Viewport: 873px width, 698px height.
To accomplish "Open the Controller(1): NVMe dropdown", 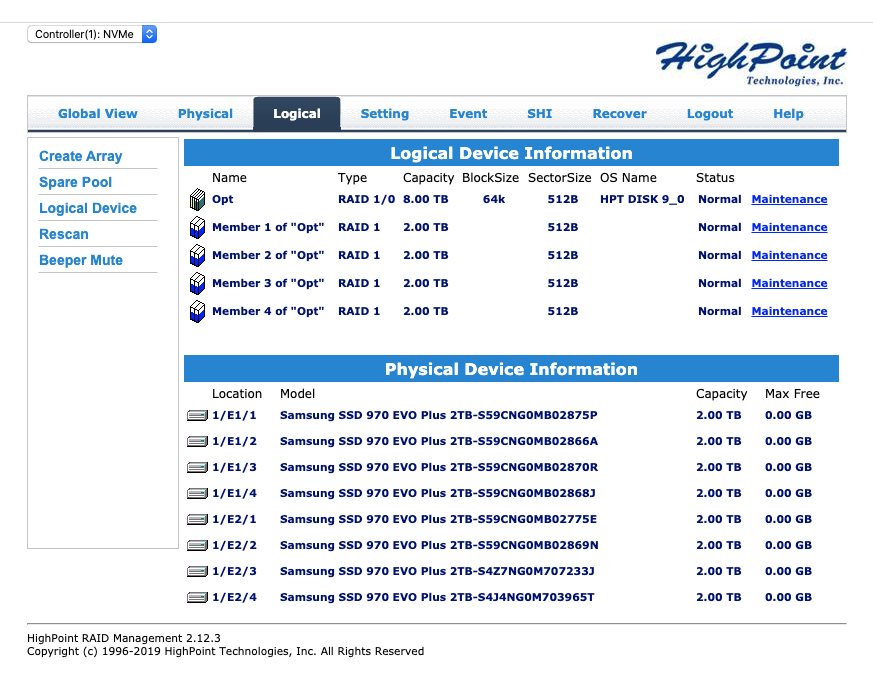I will pos(92,34).
